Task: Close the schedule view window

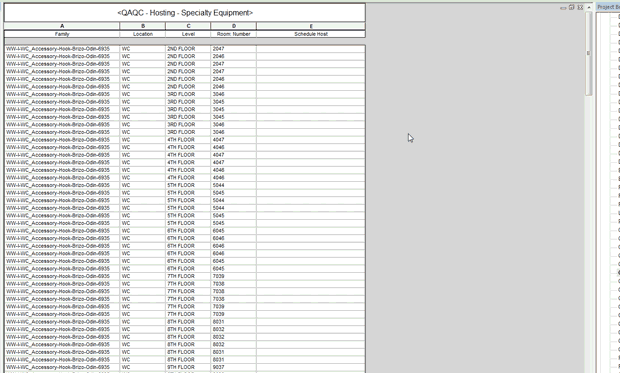Action: [580, 8]
